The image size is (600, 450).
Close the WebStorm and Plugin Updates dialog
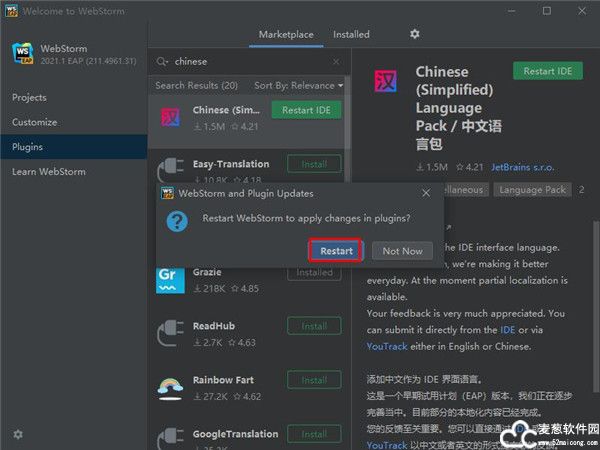point(426,193)
